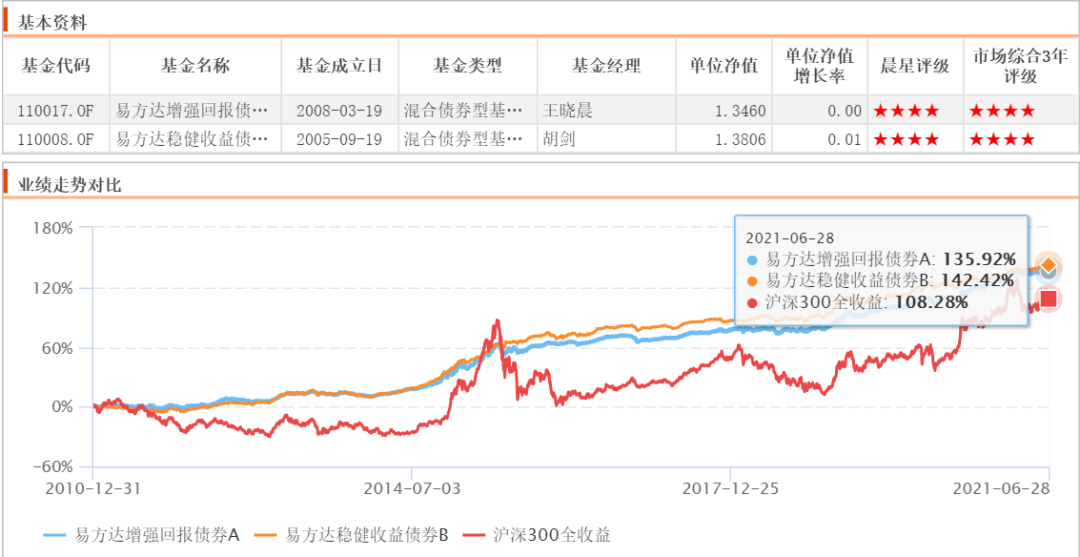The width and height of the screenshot is (1080, 557).
Task: Click red dot beside 沪深300全收益 in tooltip
Action: click(754, 302)
